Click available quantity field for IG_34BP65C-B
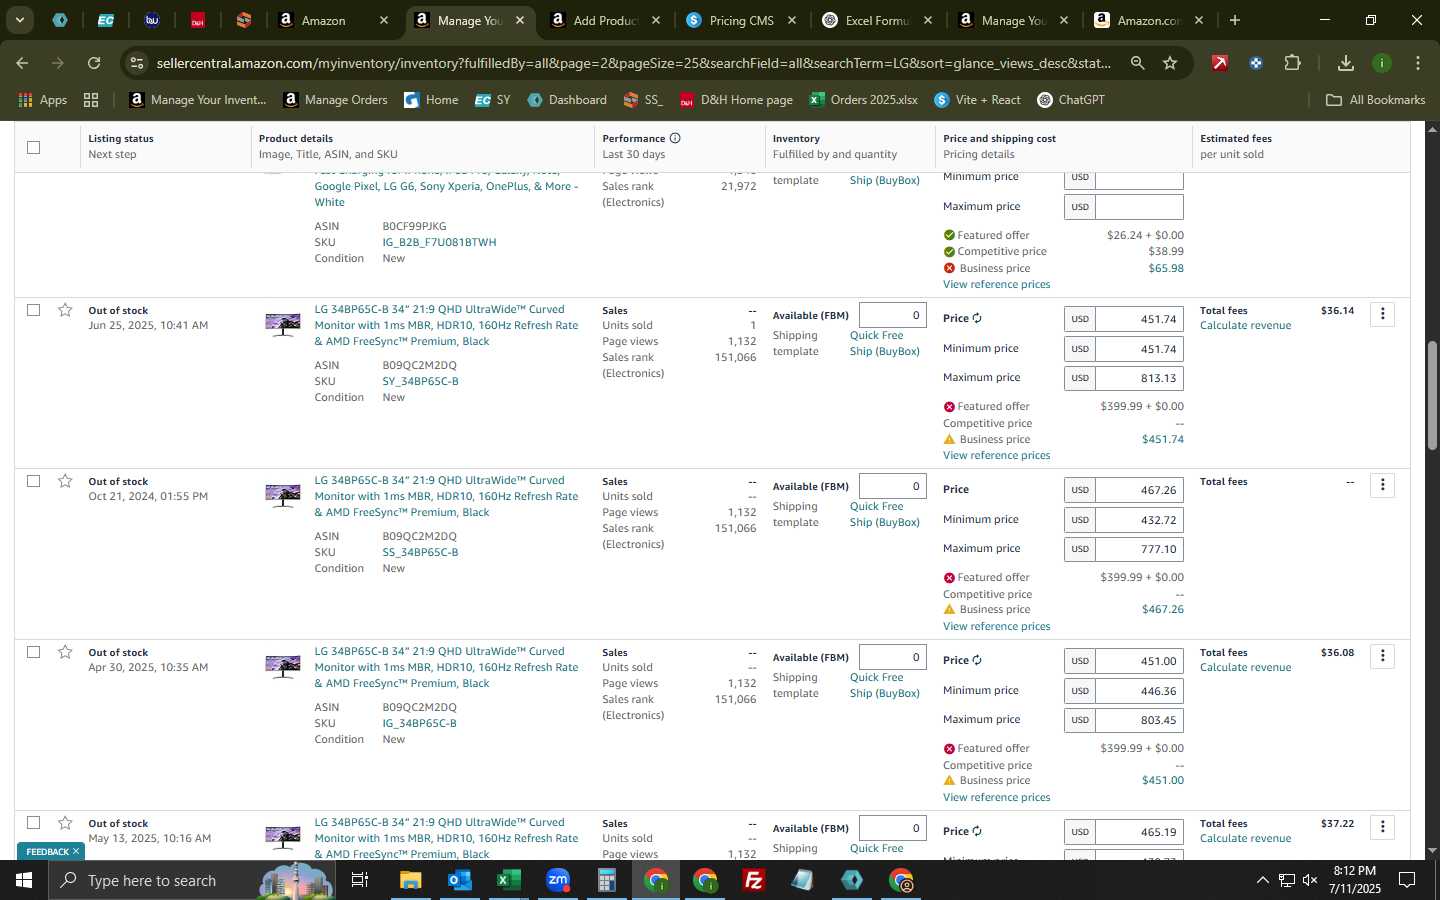 tap(892, 657)
